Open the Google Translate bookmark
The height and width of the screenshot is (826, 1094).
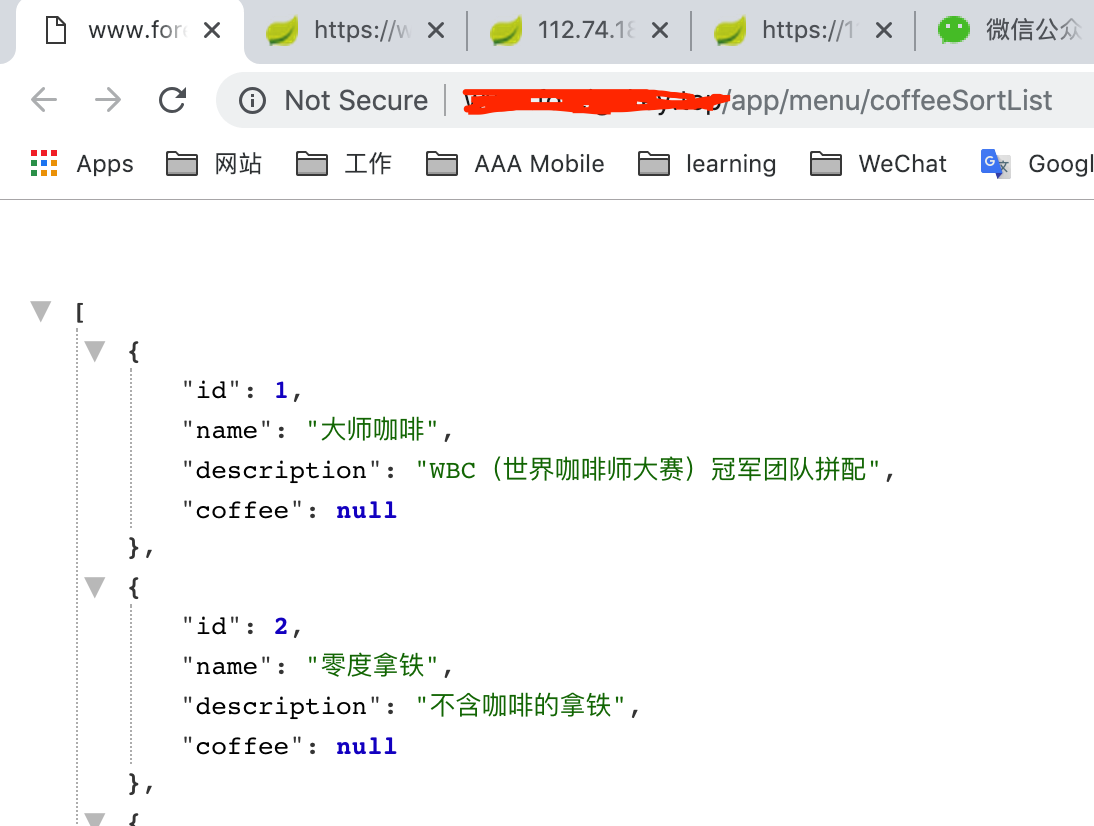[1037, 164]
